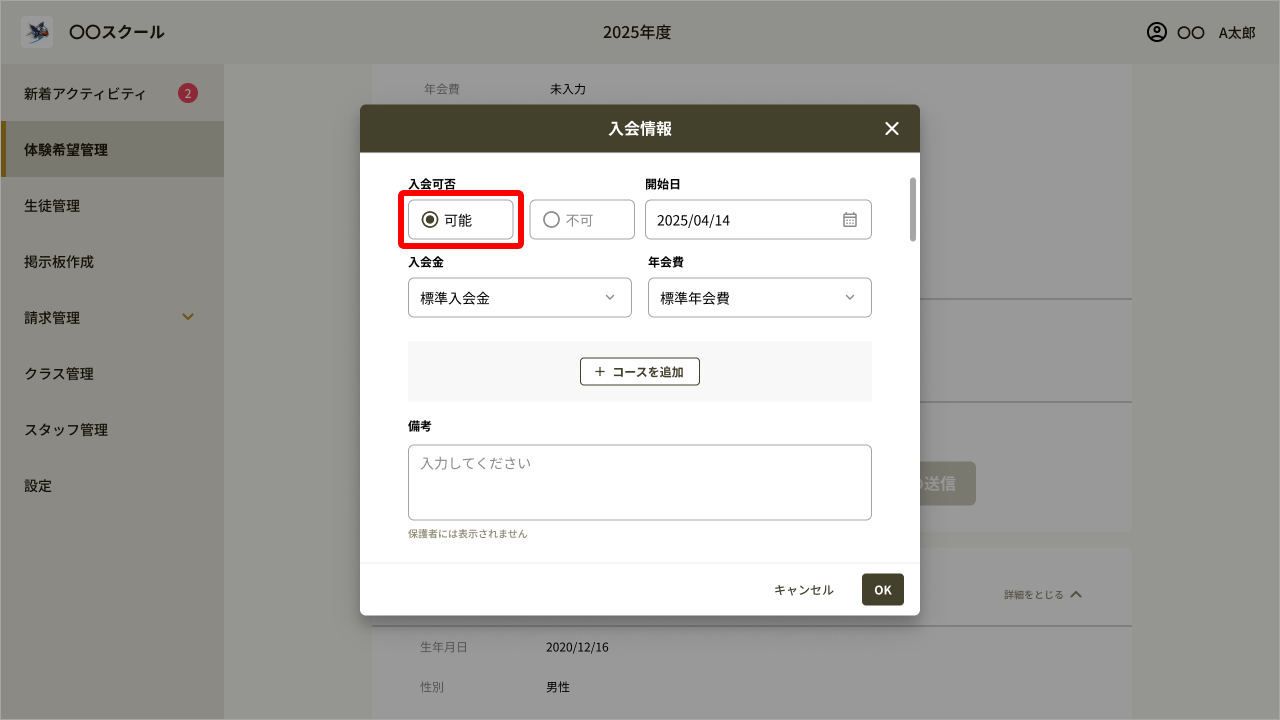Open 設定 from the sidebar
The width and height of the screenshot is (1280, 720).
click(x=37, y=485)
